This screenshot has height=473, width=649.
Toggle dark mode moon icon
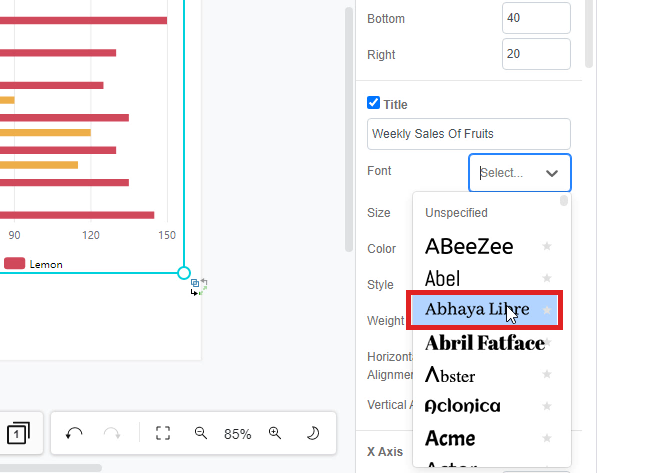(x=312, y=433)
